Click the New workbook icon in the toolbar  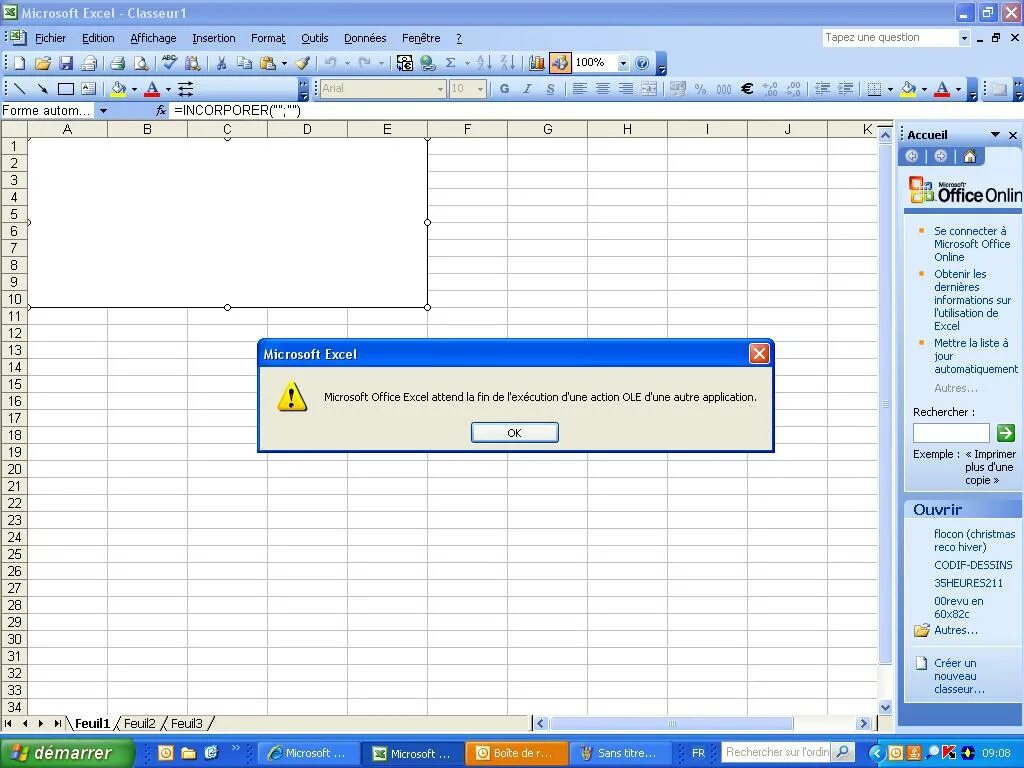point(20,63)
